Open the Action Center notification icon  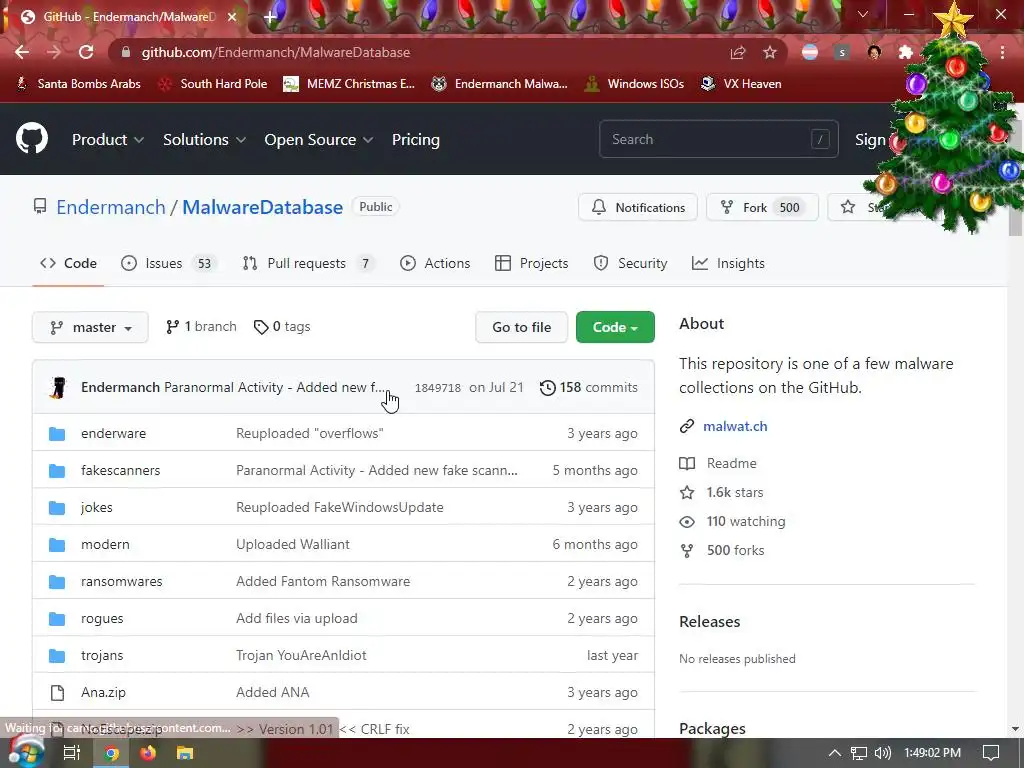[991, 753]
